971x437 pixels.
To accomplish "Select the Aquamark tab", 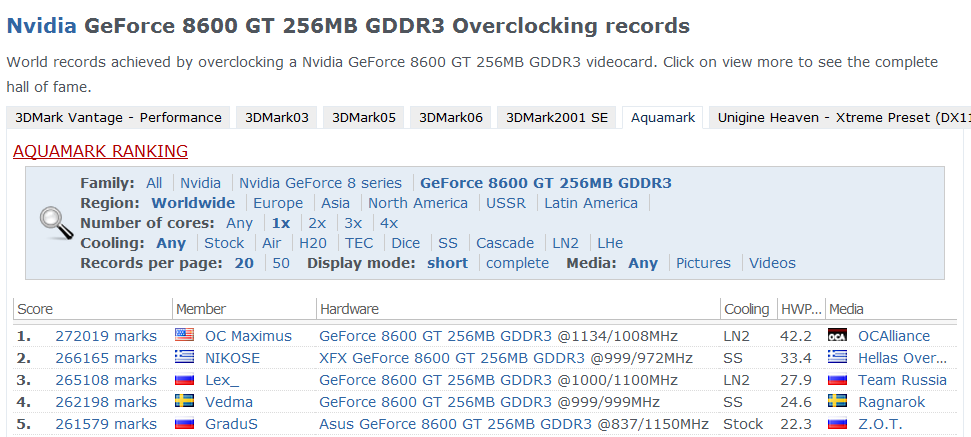I will [662, 118].
